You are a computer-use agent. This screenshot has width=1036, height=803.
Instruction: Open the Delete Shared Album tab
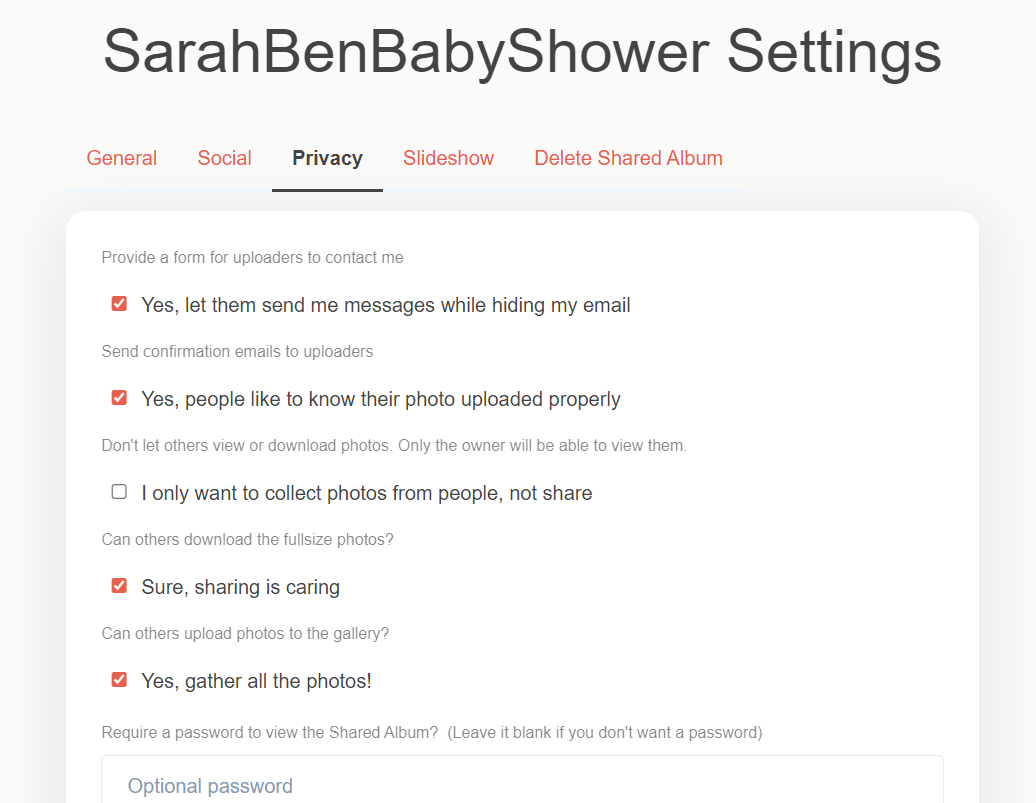point(628,158)
